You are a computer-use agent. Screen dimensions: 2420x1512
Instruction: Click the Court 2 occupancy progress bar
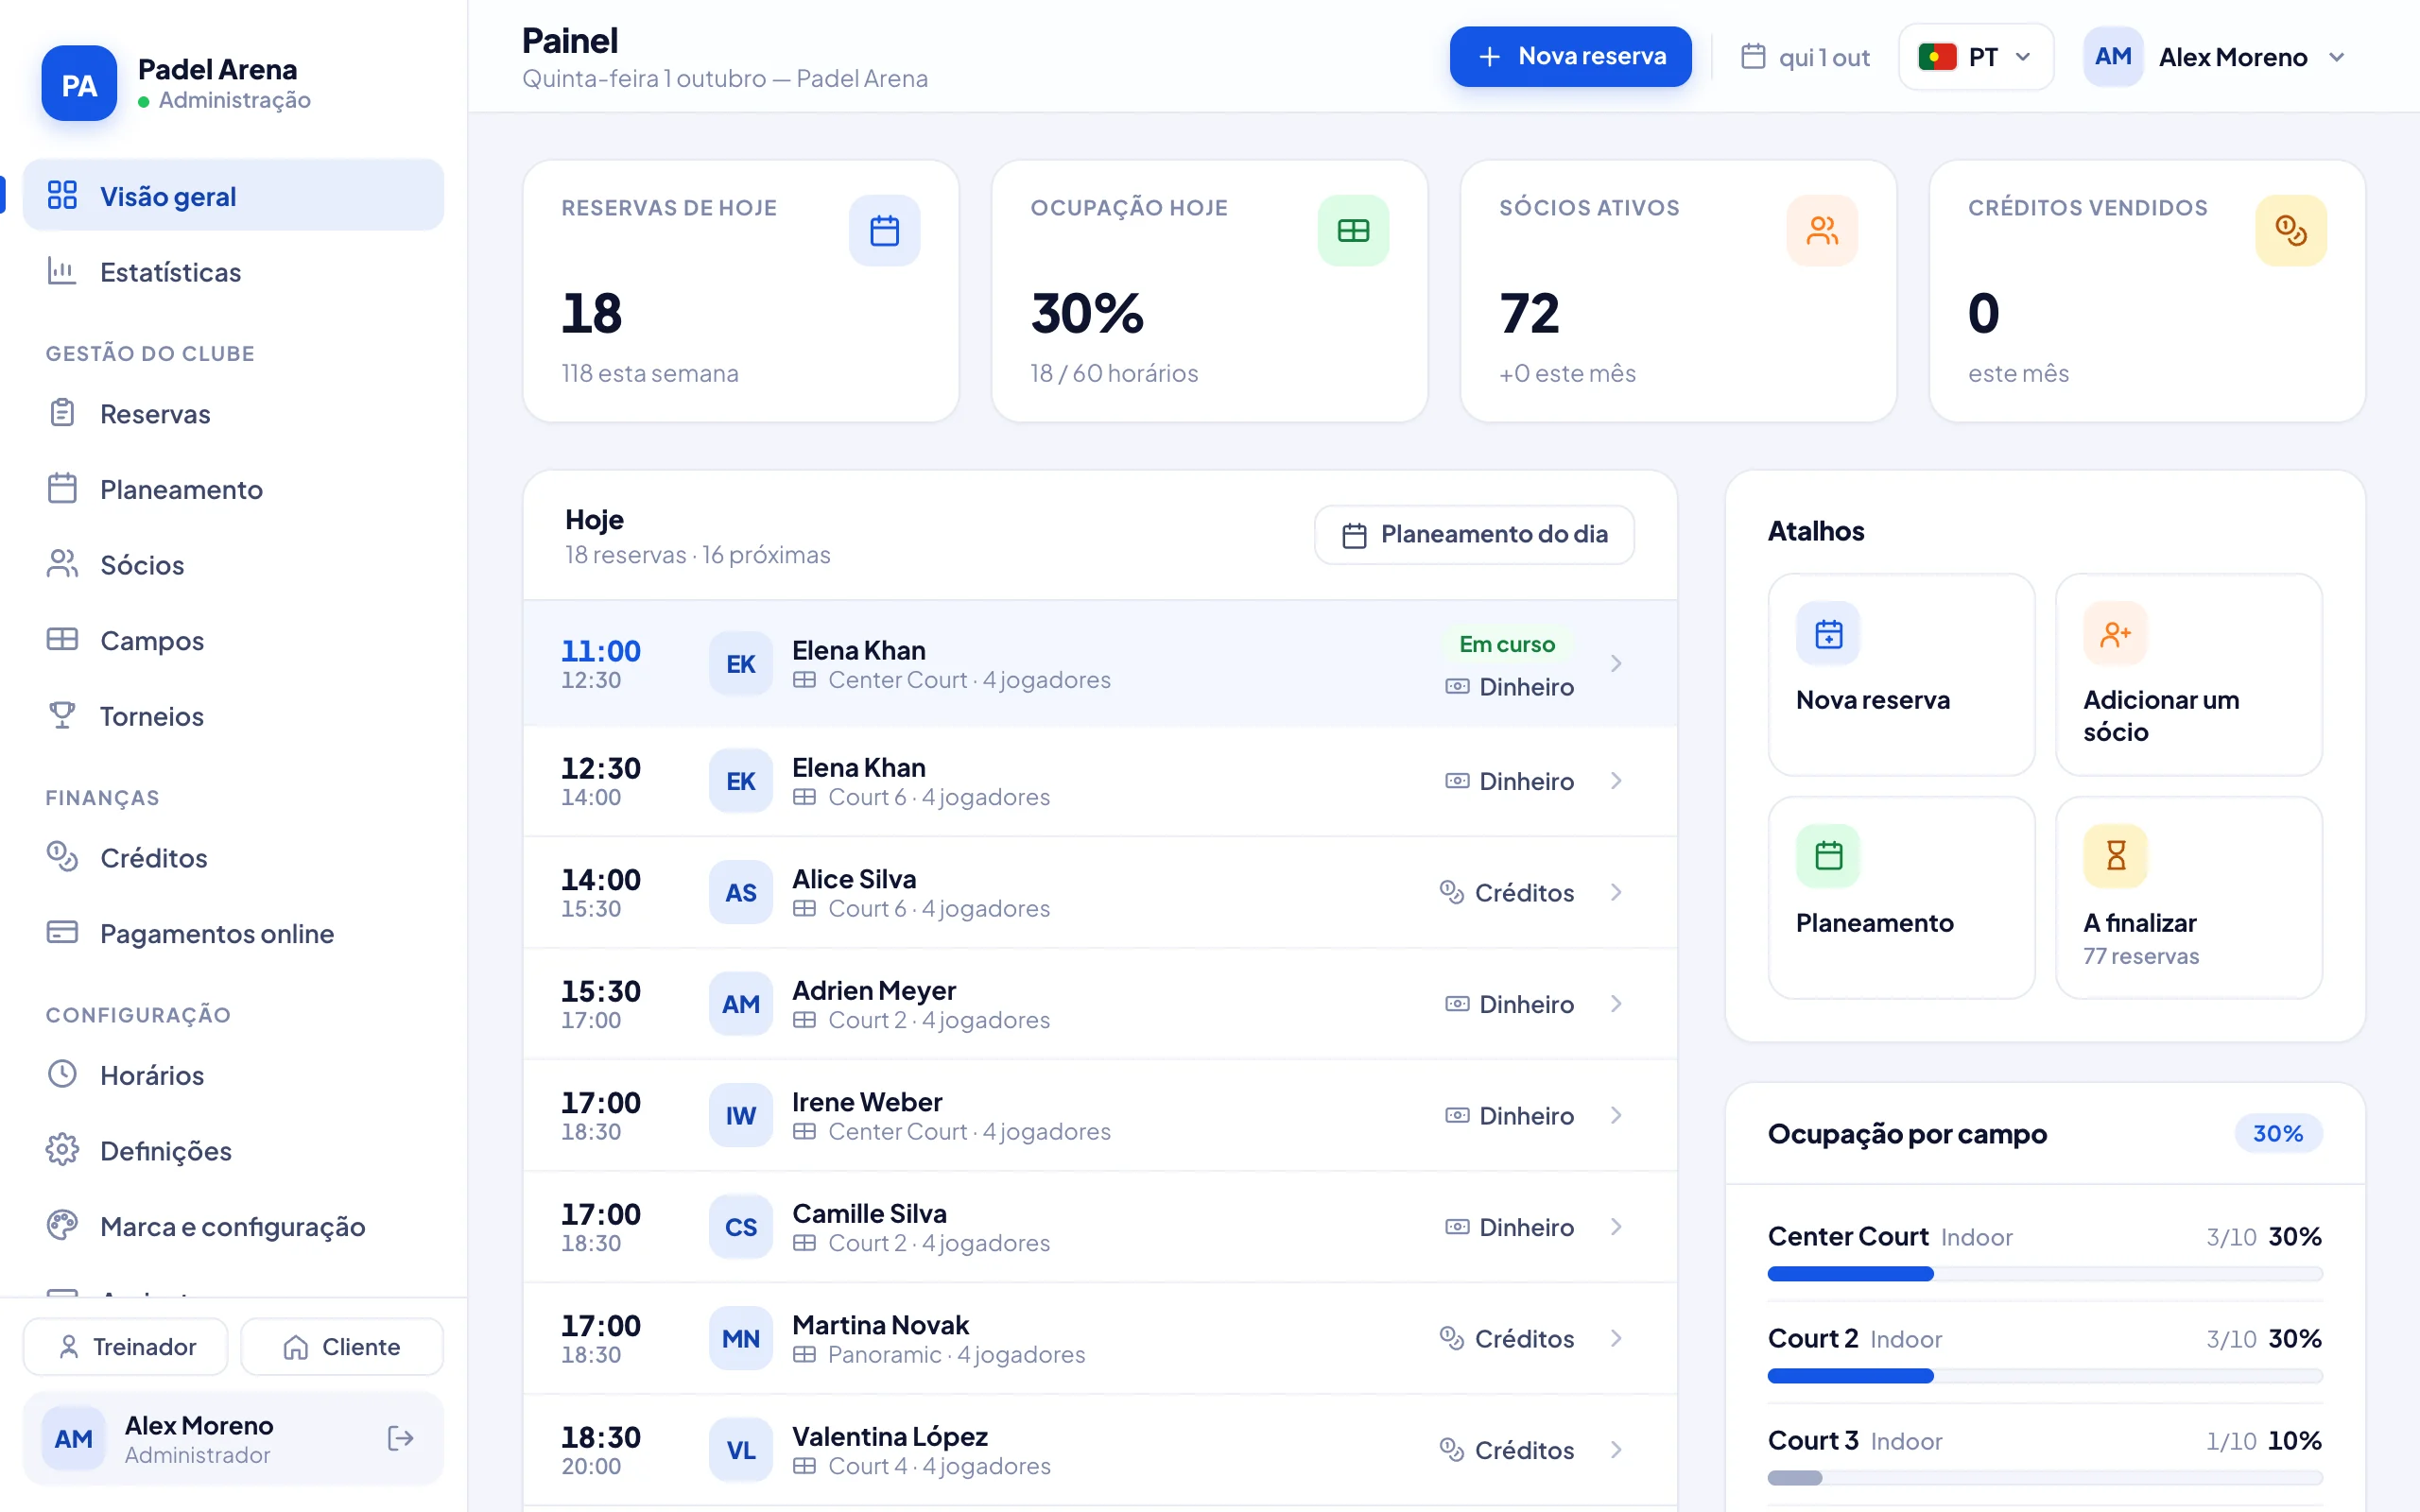click(x=2045, y=1376)
